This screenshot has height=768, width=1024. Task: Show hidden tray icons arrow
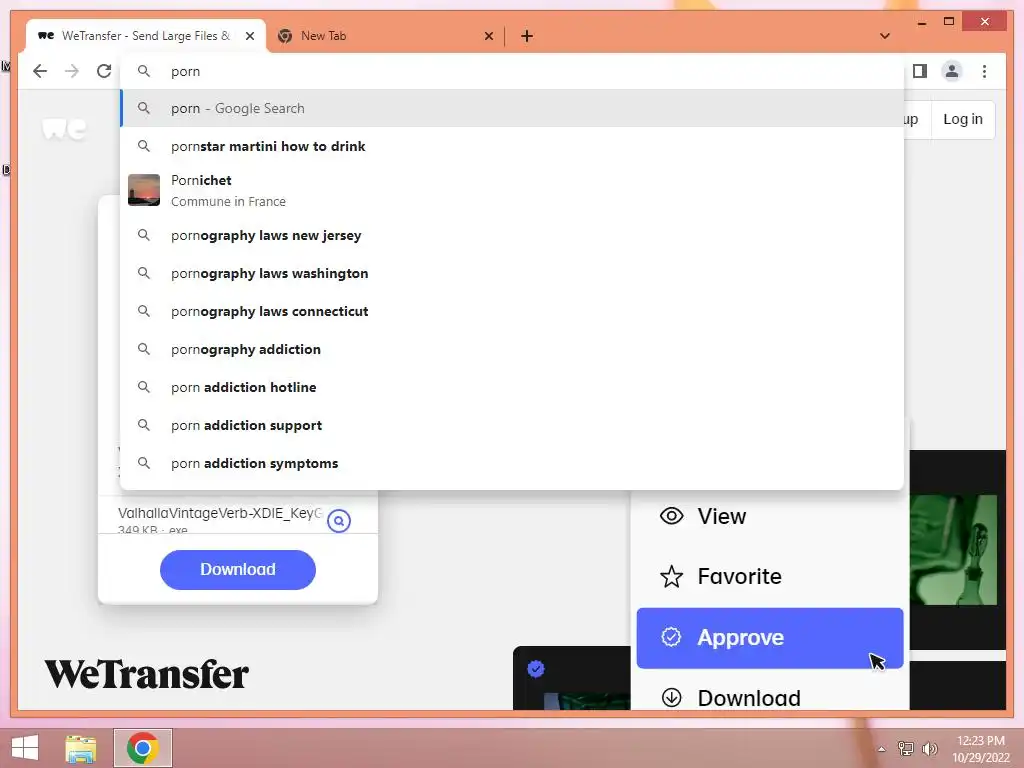point(882,749)
